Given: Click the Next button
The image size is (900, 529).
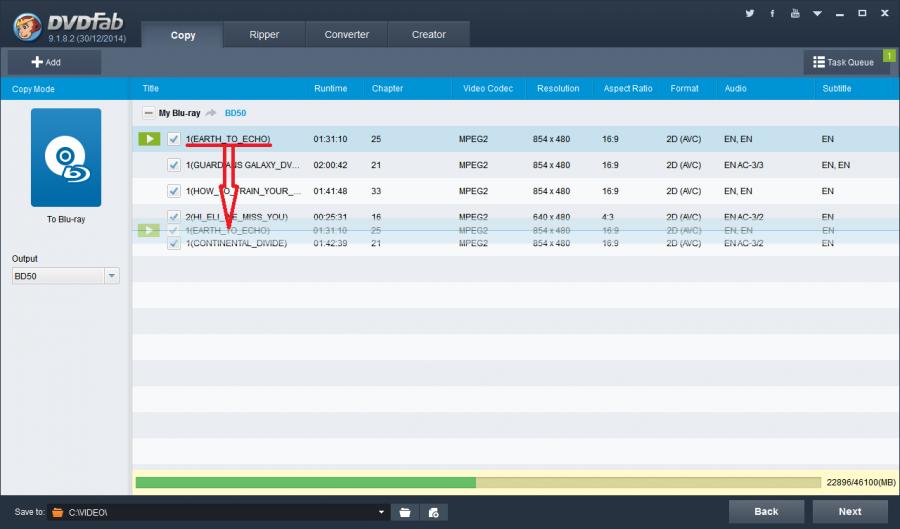Looking at the screenshot, I should [849, 511].
